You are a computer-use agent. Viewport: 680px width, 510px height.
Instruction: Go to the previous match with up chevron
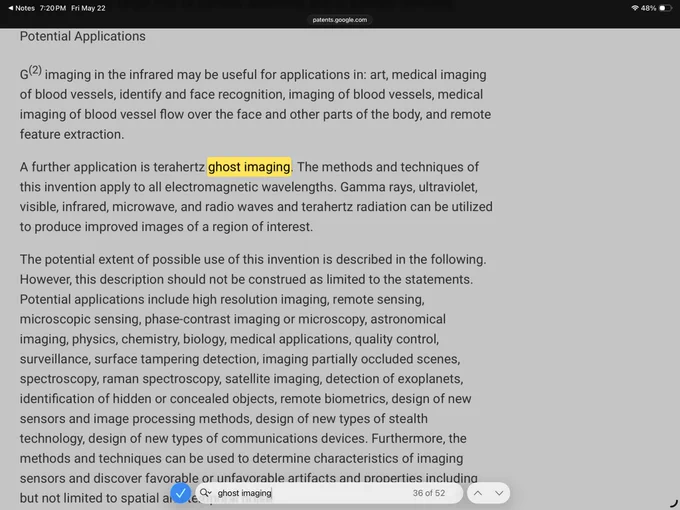tap(478, 493)
